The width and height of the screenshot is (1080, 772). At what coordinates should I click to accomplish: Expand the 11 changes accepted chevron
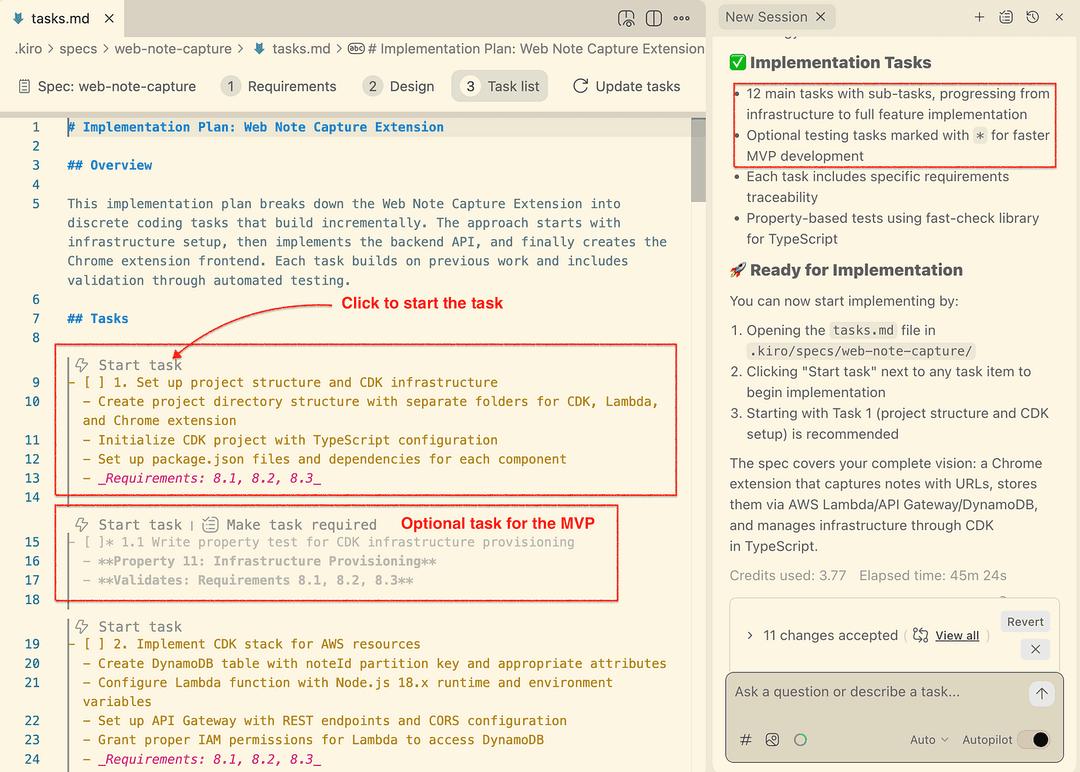coord(750,636)
